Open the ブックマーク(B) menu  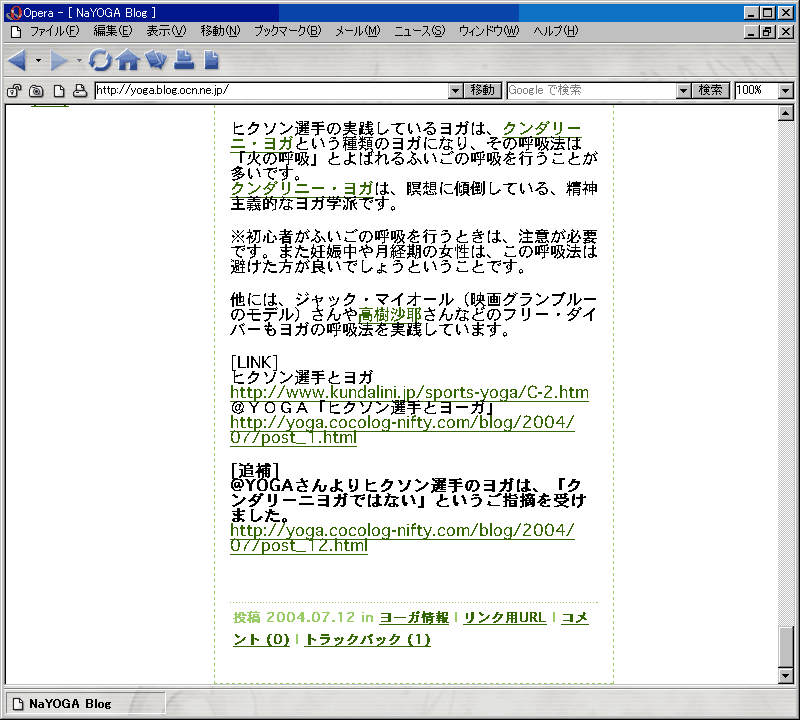(288, 31)
